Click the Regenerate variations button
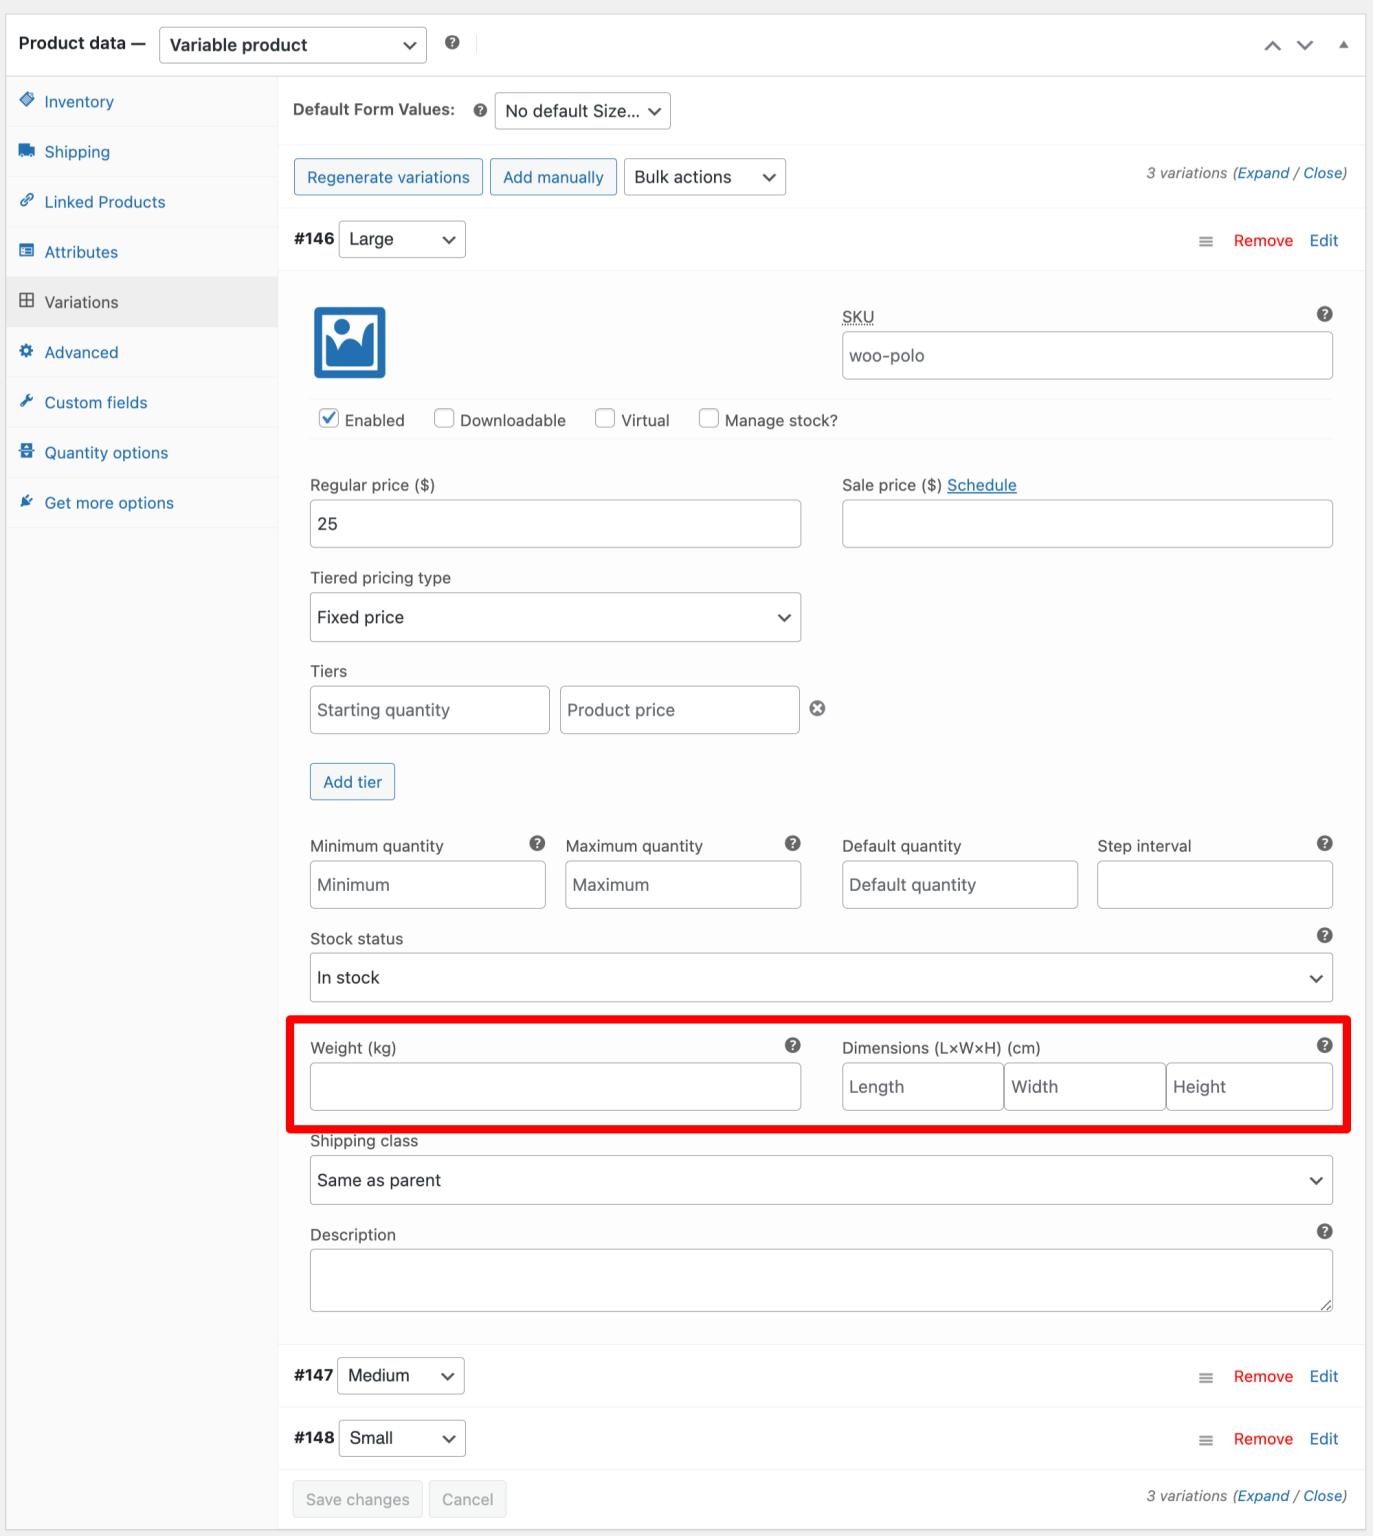The width and height of the screenshot is (1373, 1536). click(387, 177)
